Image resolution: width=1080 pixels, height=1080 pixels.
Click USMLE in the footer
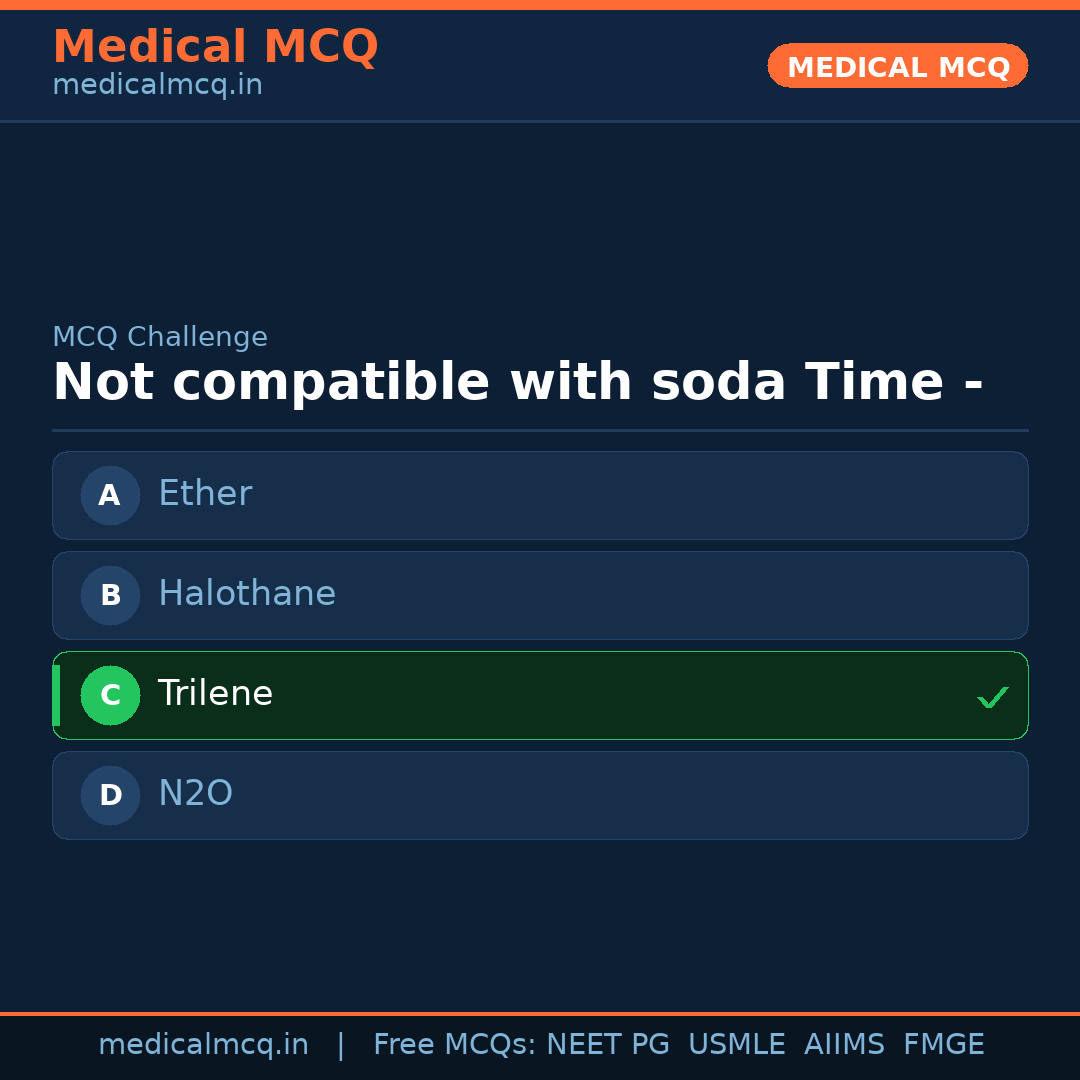[x=736, y=1045]
